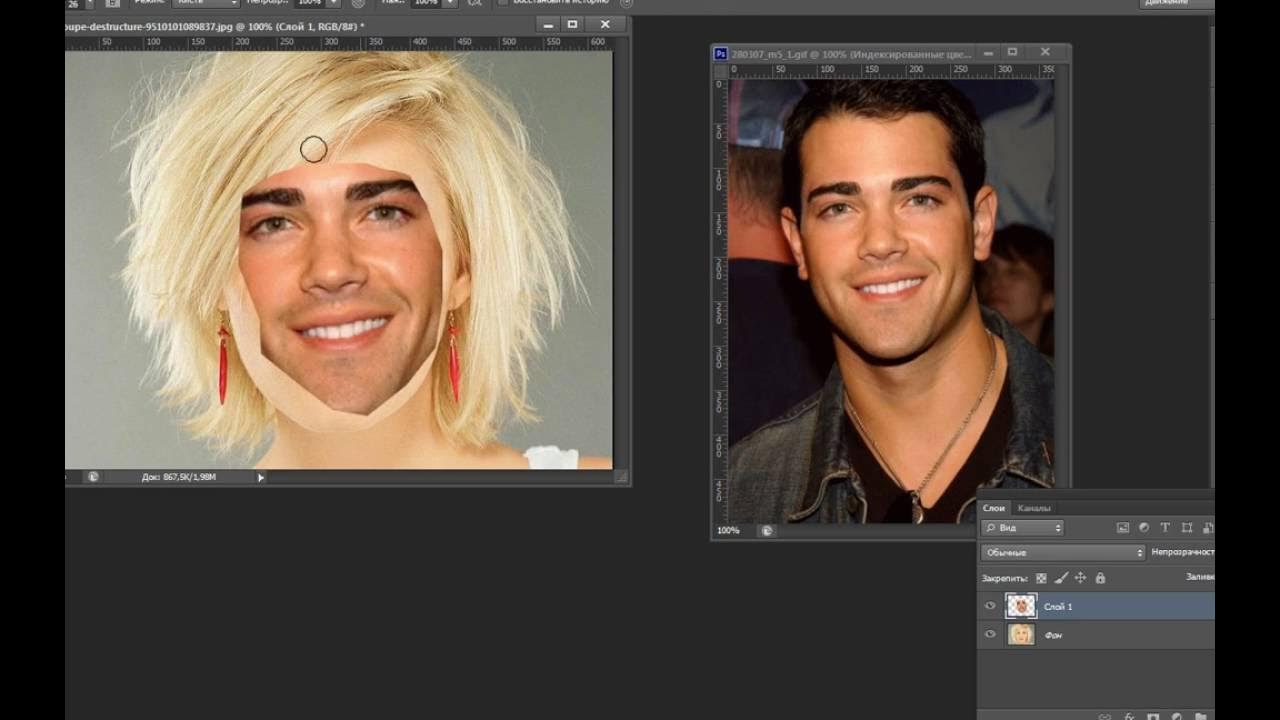Screen dimensions: 1280x720
Task: Click the 100% zoom field in GIF window
Action: click(x=728, y=530)
